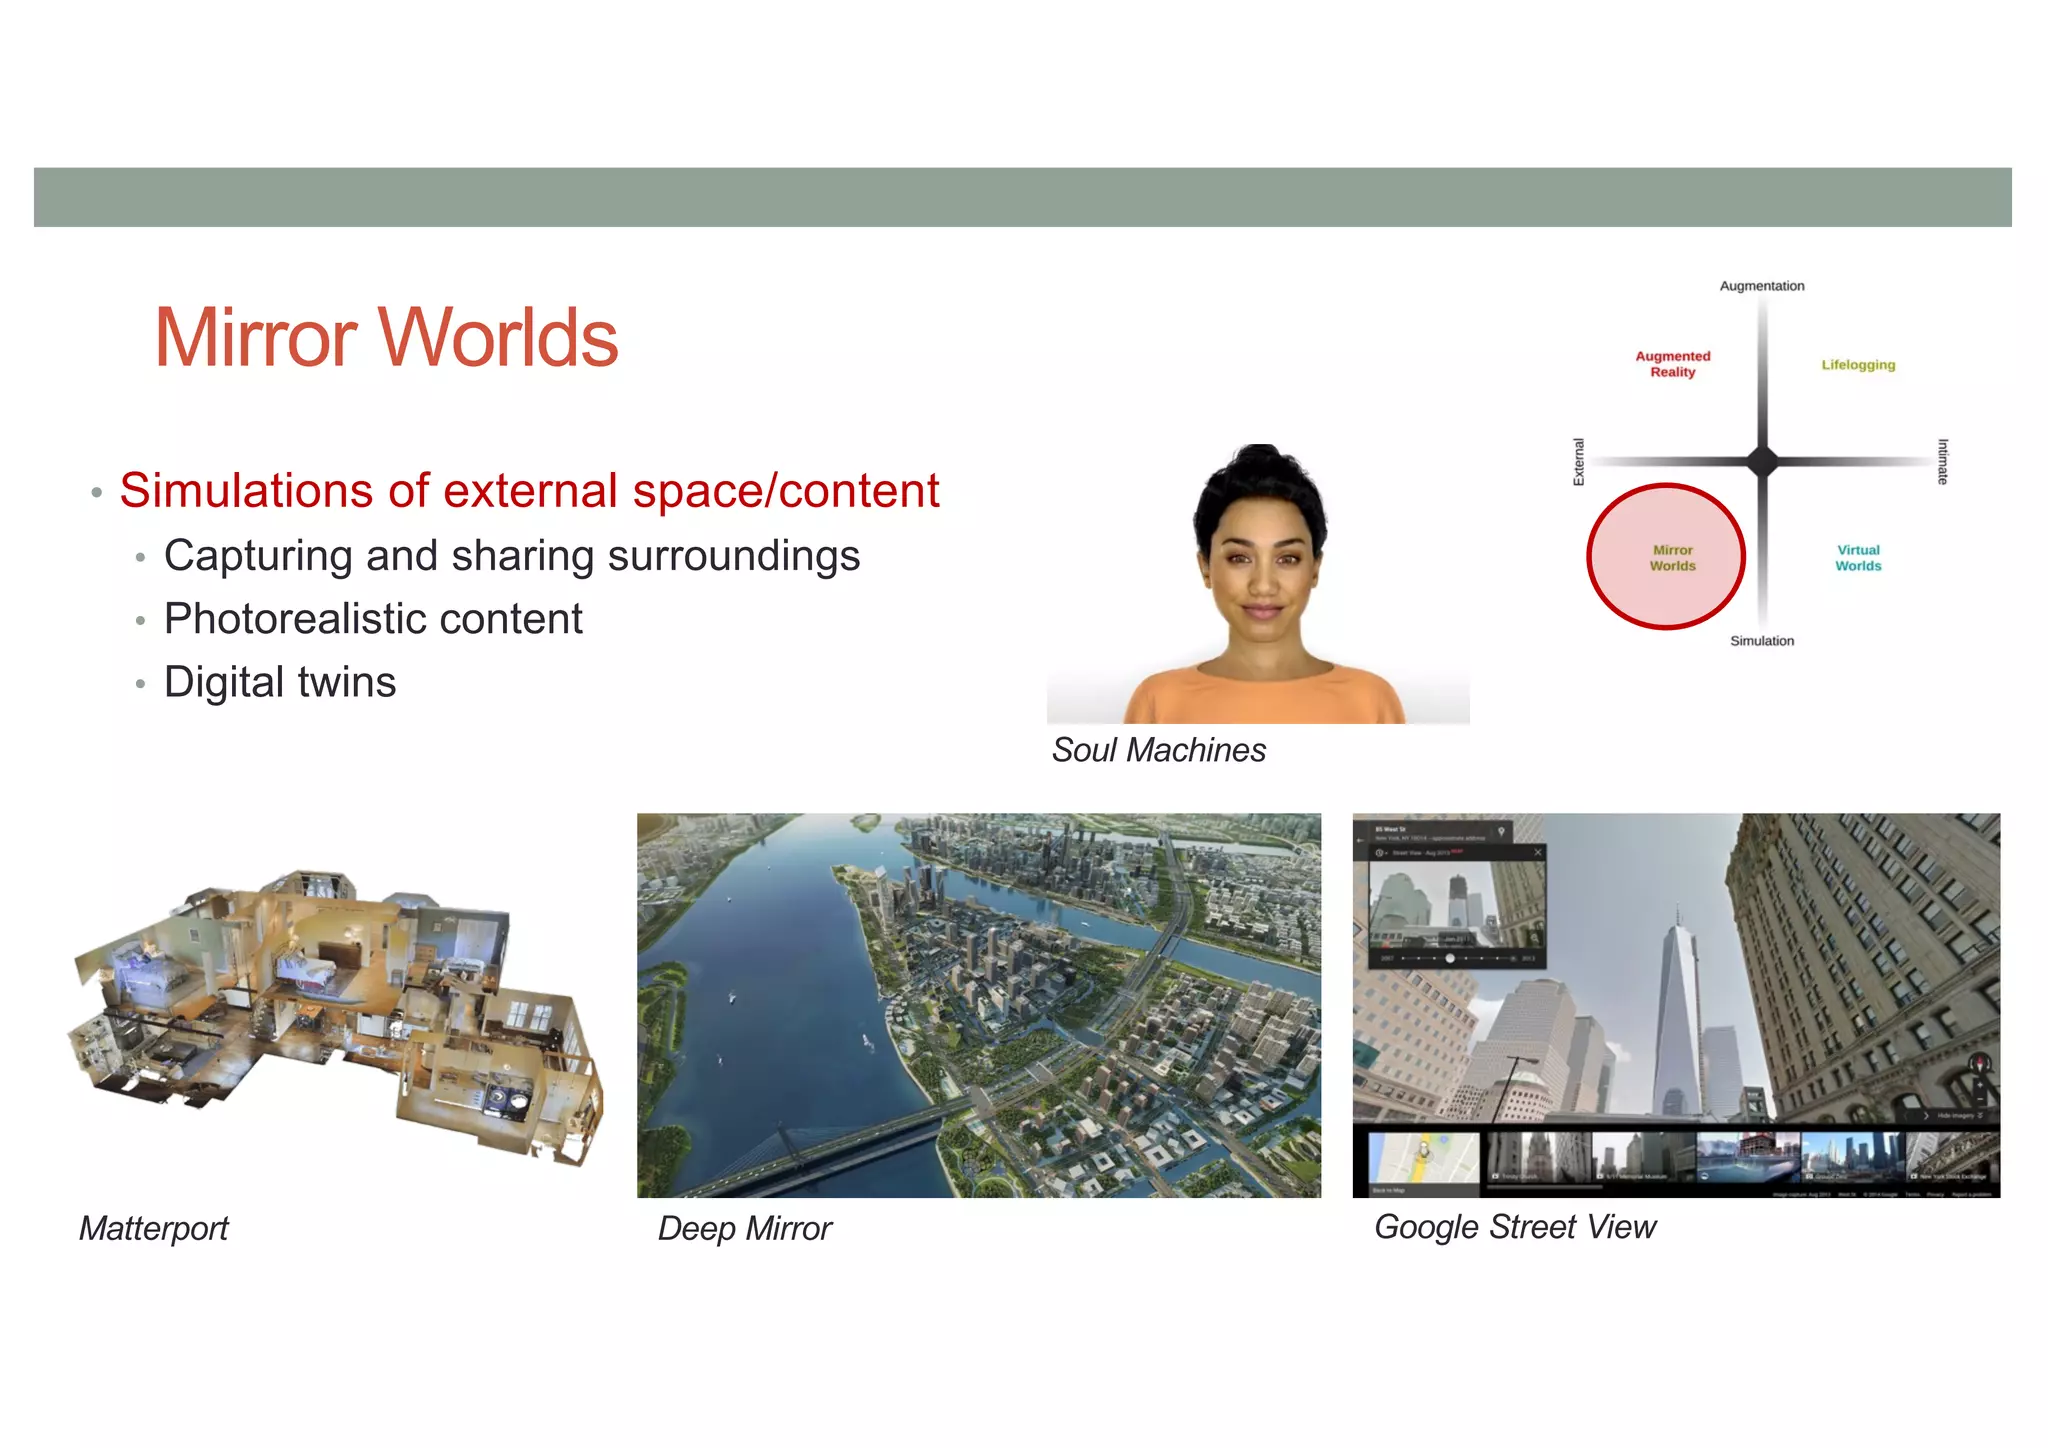
Task: Select the construction site thumbnail in the strip
Action: tap(1748, 1157)
